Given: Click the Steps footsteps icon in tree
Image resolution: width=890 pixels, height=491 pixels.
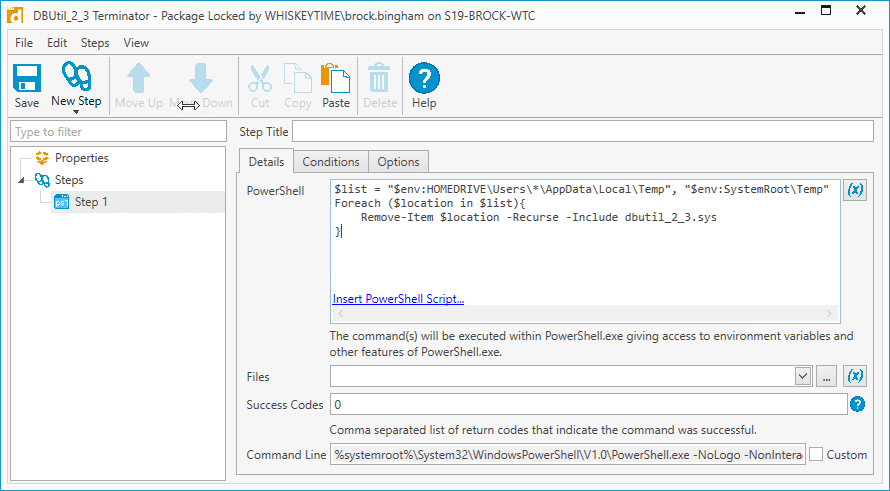Looking at the screenshot, I should coord(42,180).
